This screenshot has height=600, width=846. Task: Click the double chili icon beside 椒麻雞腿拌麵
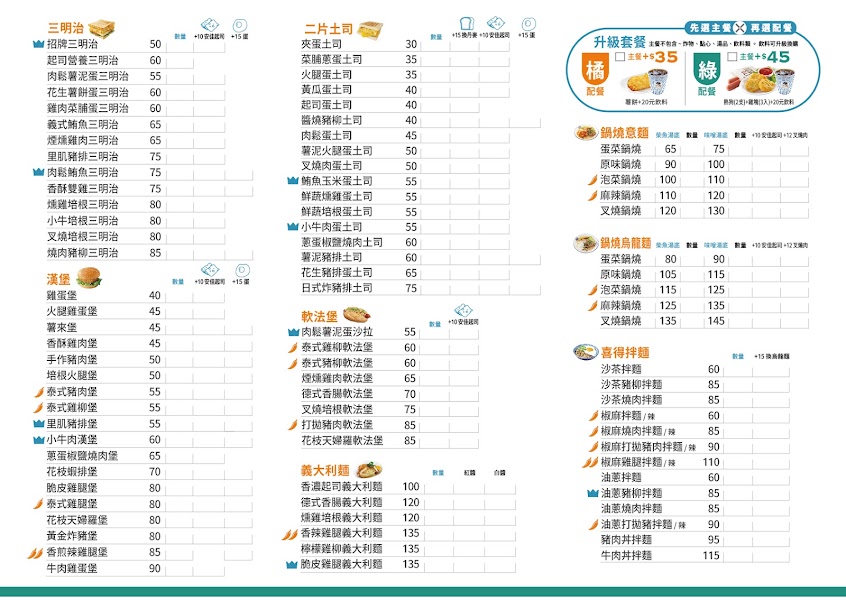tap(590, 462)
